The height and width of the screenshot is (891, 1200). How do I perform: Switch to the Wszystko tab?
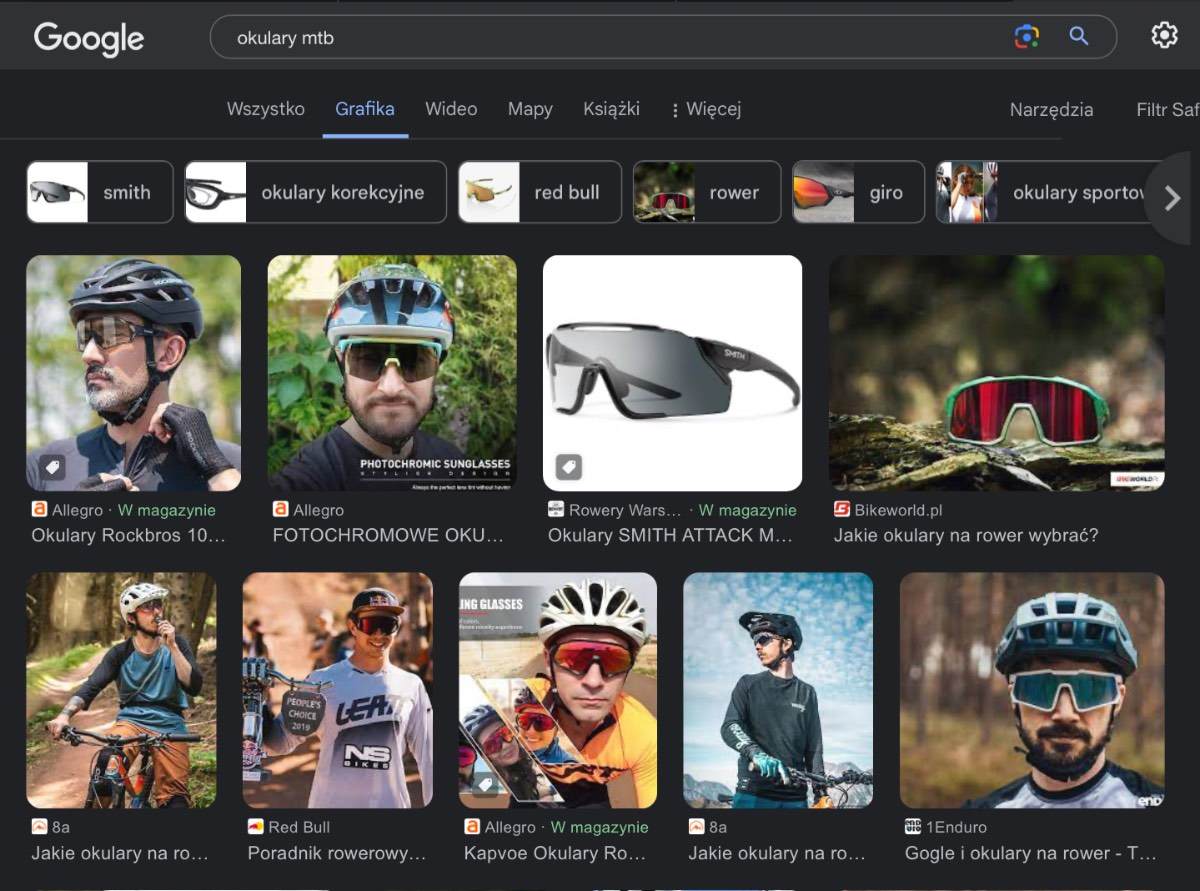[266, 109]
